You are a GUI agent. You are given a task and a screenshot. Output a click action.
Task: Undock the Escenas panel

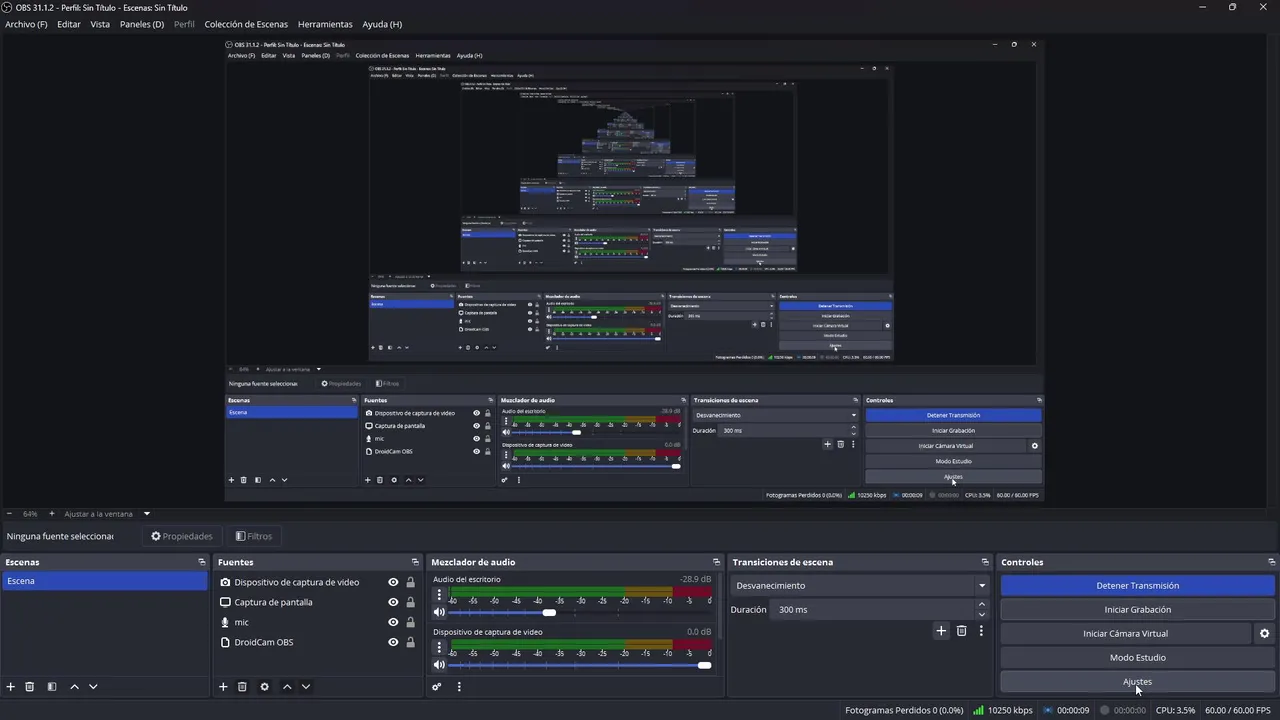[202, 562]
